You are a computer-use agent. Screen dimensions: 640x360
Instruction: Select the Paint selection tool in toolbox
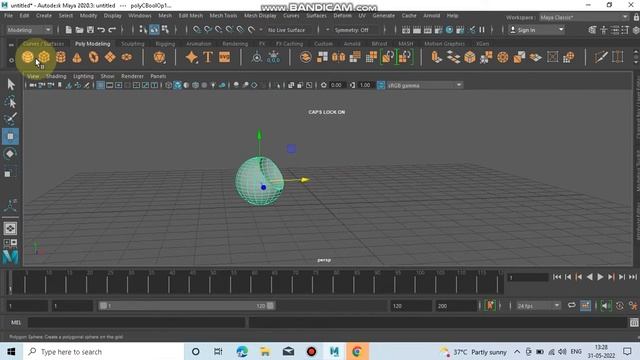(x=11, y=119)
